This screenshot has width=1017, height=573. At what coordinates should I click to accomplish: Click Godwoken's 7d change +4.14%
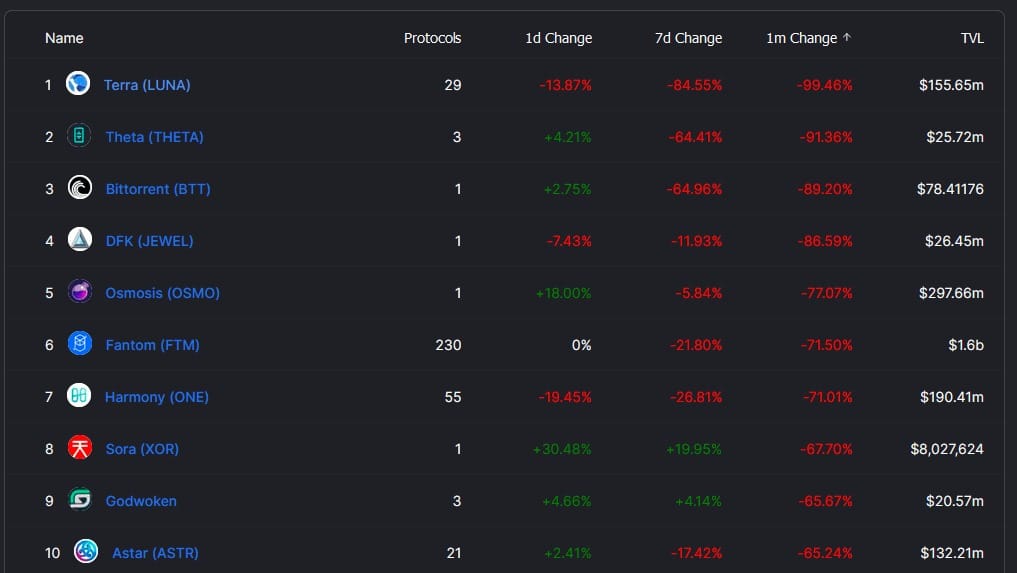(x=699, y=501)
